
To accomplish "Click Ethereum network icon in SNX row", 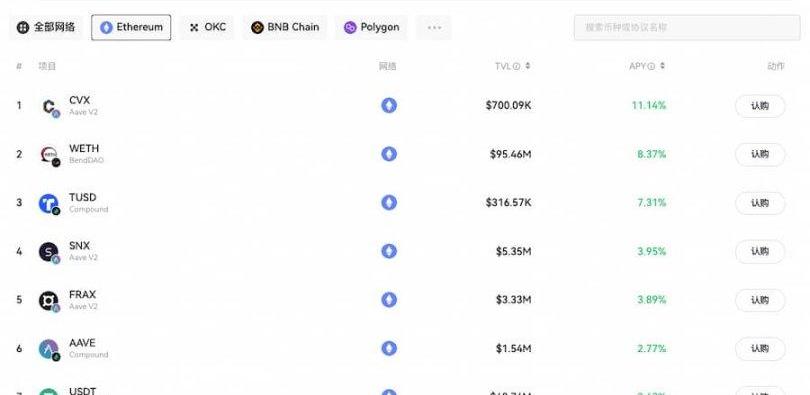I will tap(389, 251).
